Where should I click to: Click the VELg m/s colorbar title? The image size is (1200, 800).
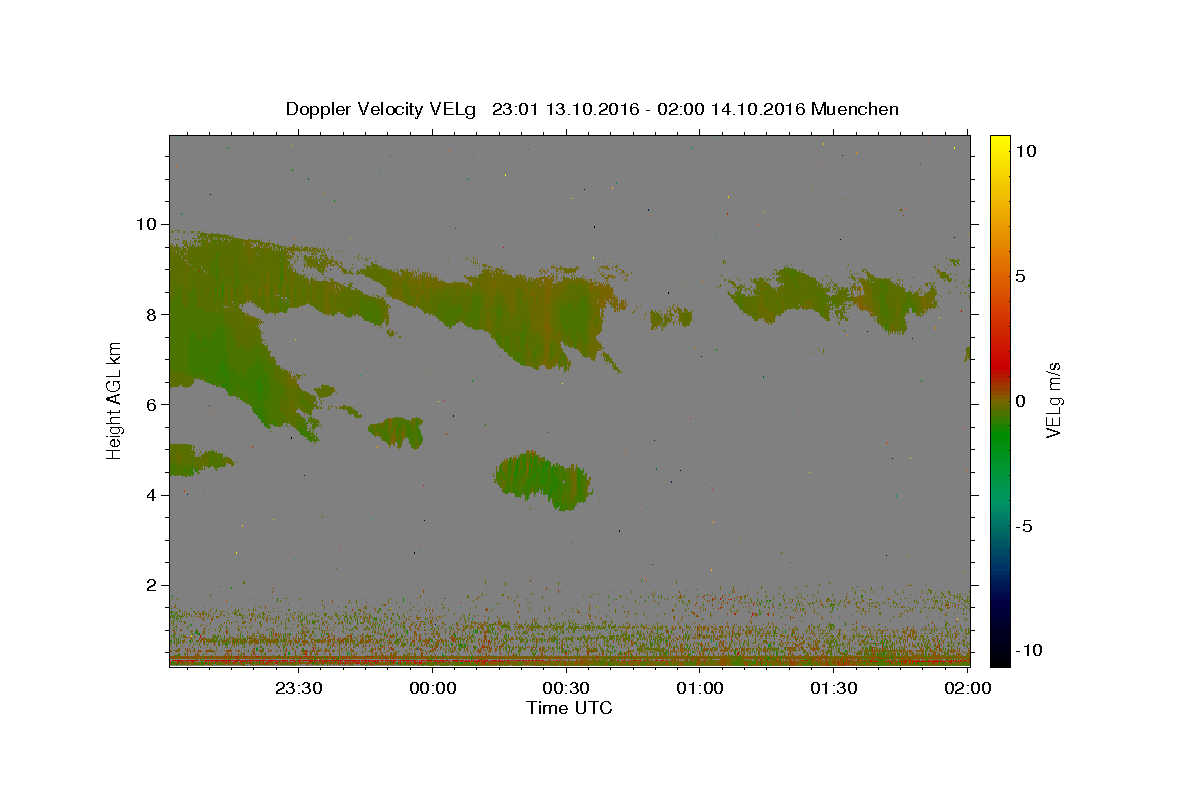(1052, 401)
